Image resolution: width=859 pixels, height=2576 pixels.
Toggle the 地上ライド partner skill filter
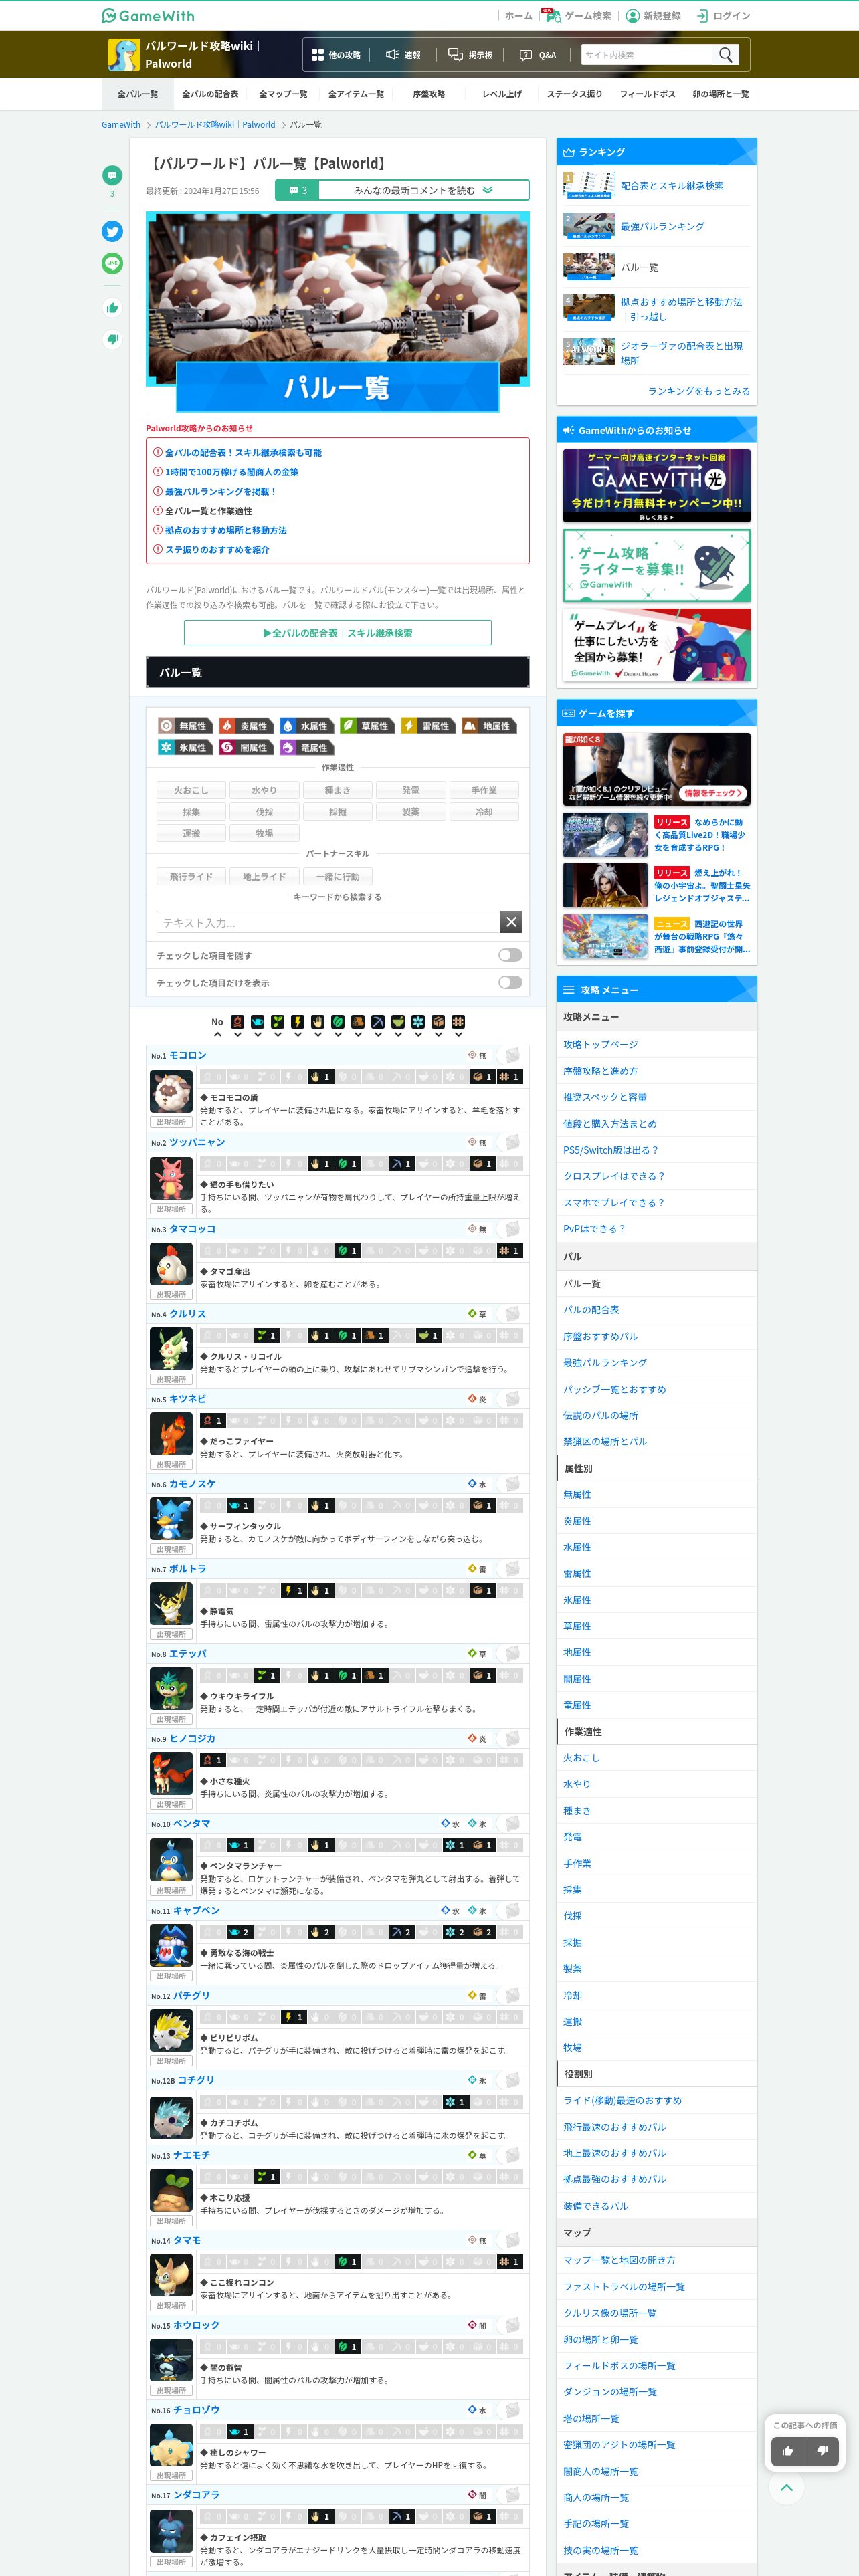[x=264, y=877]
